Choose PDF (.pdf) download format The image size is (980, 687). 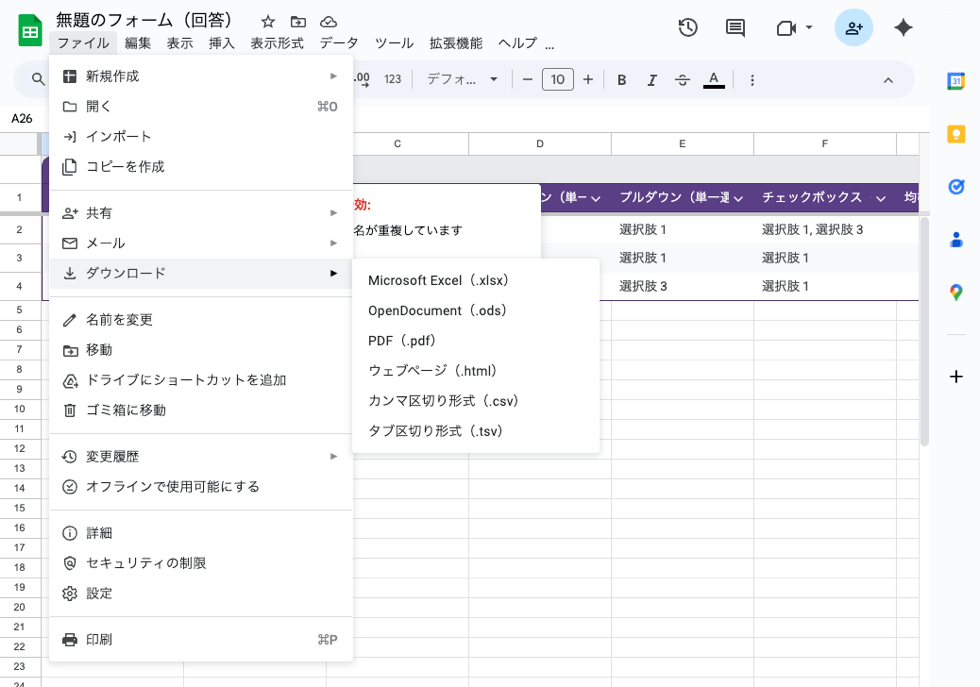coord(401,340)
